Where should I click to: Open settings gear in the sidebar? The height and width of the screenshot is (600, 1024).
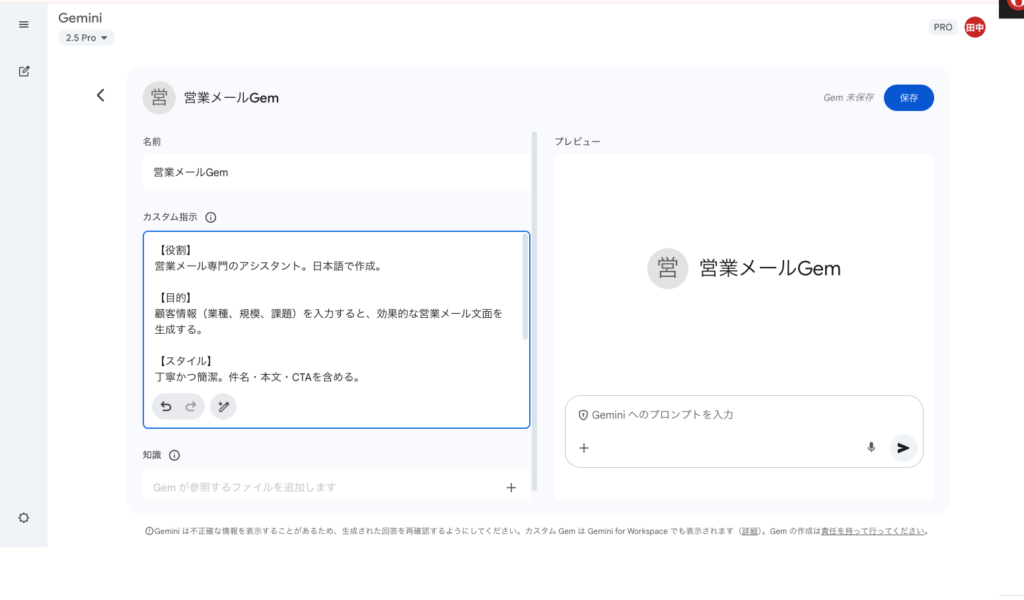tap(24, 518)
